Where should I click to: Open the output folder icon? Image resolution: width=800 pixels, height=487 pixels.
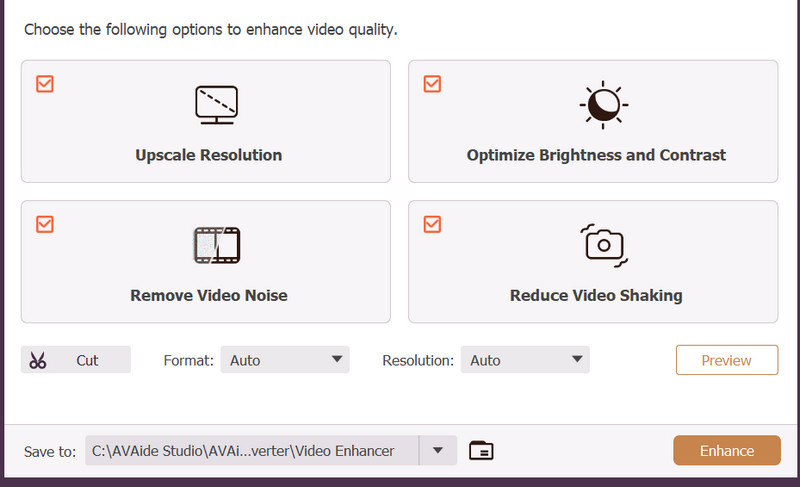(481, 450)
